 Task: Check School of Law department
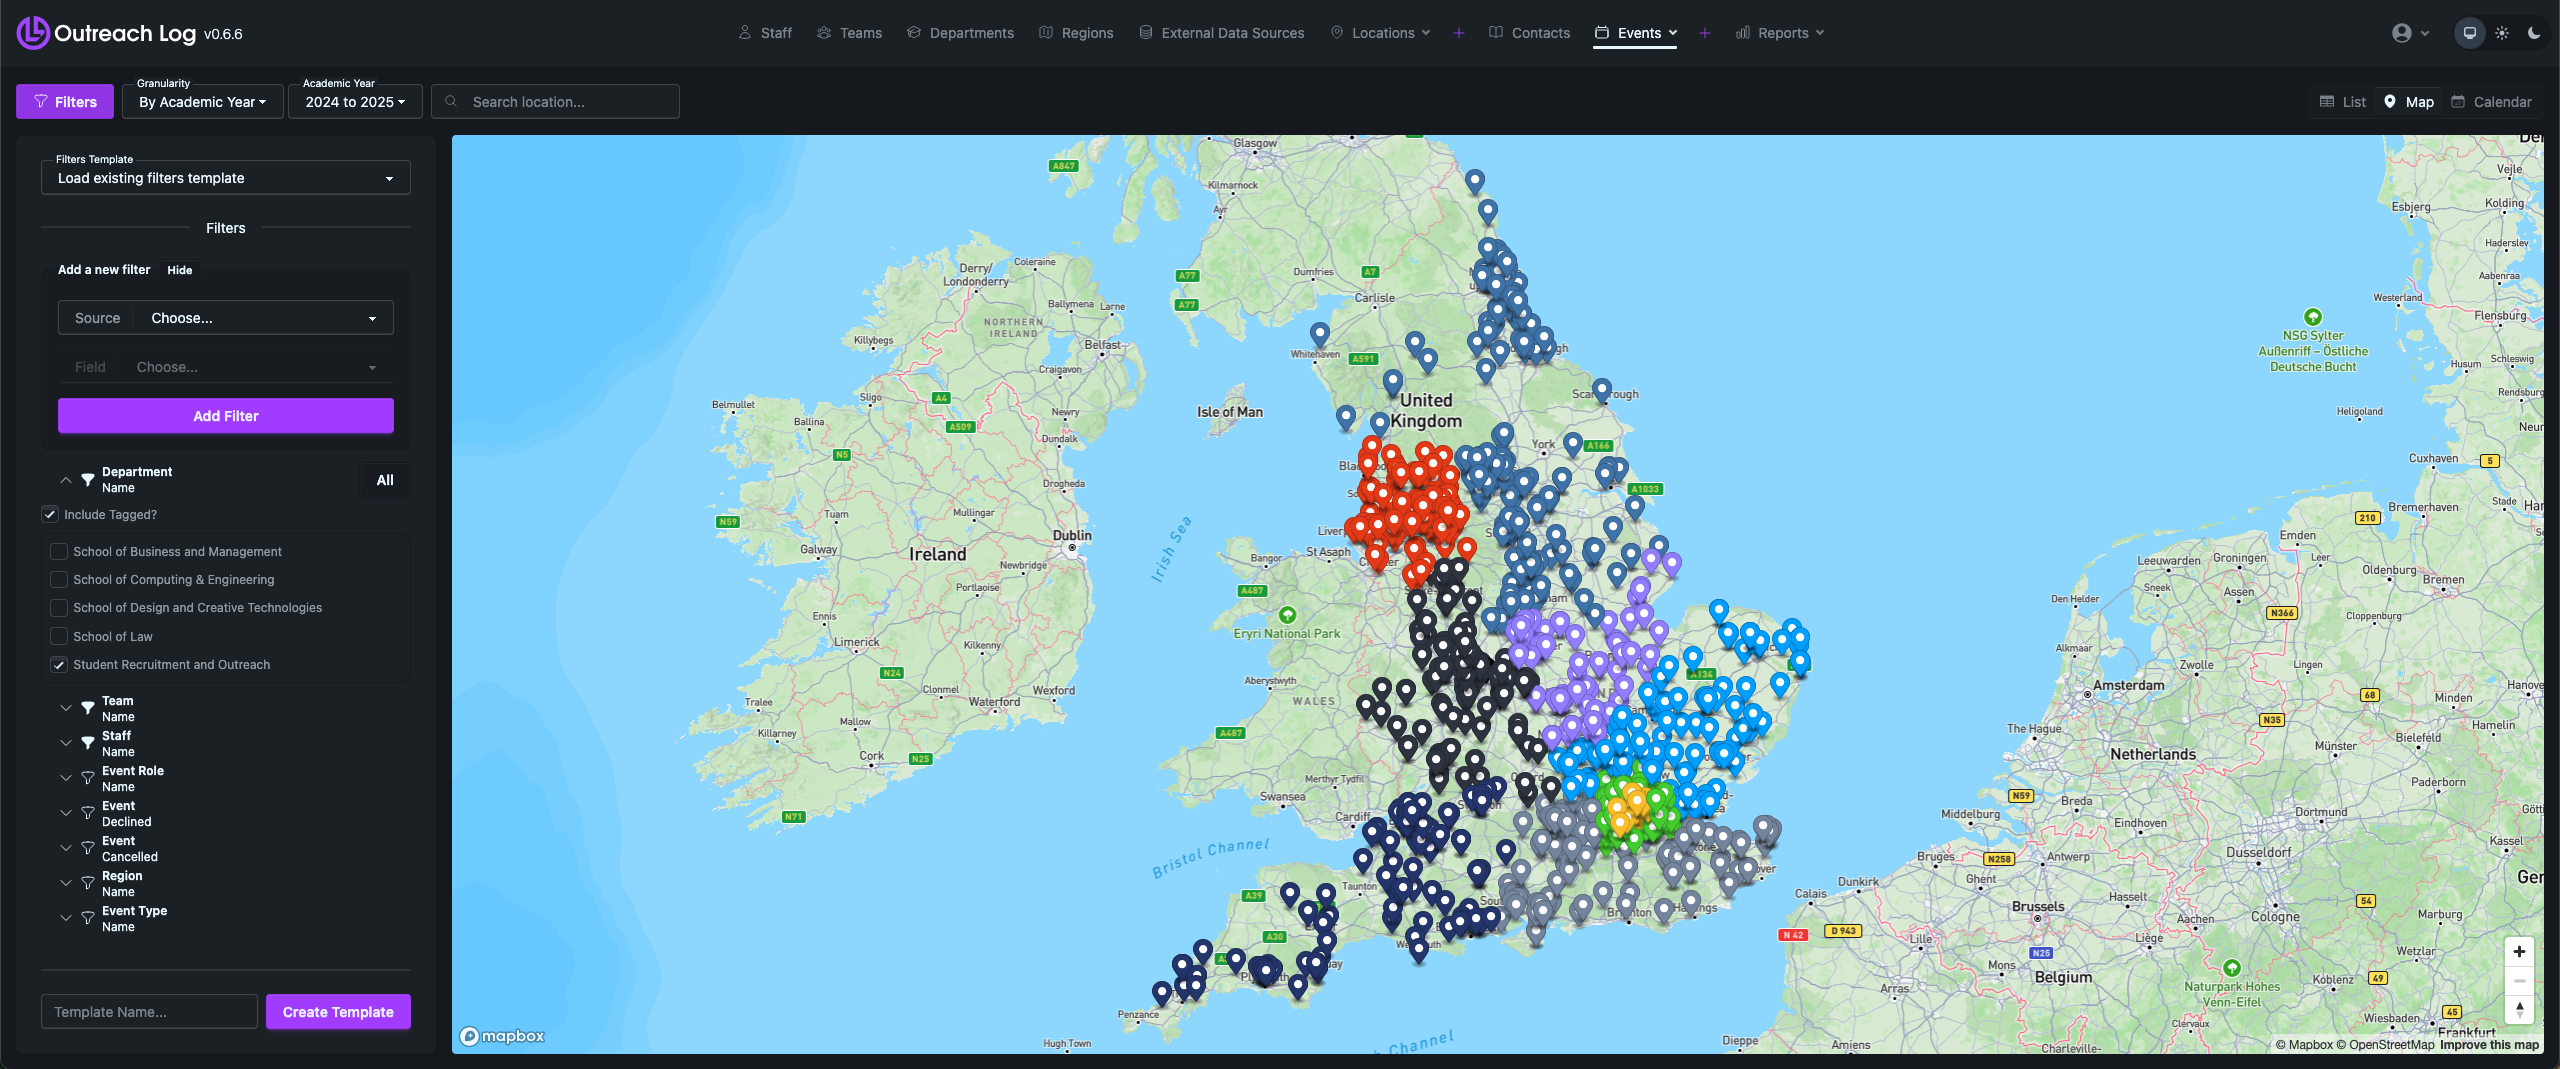point(59,636)
